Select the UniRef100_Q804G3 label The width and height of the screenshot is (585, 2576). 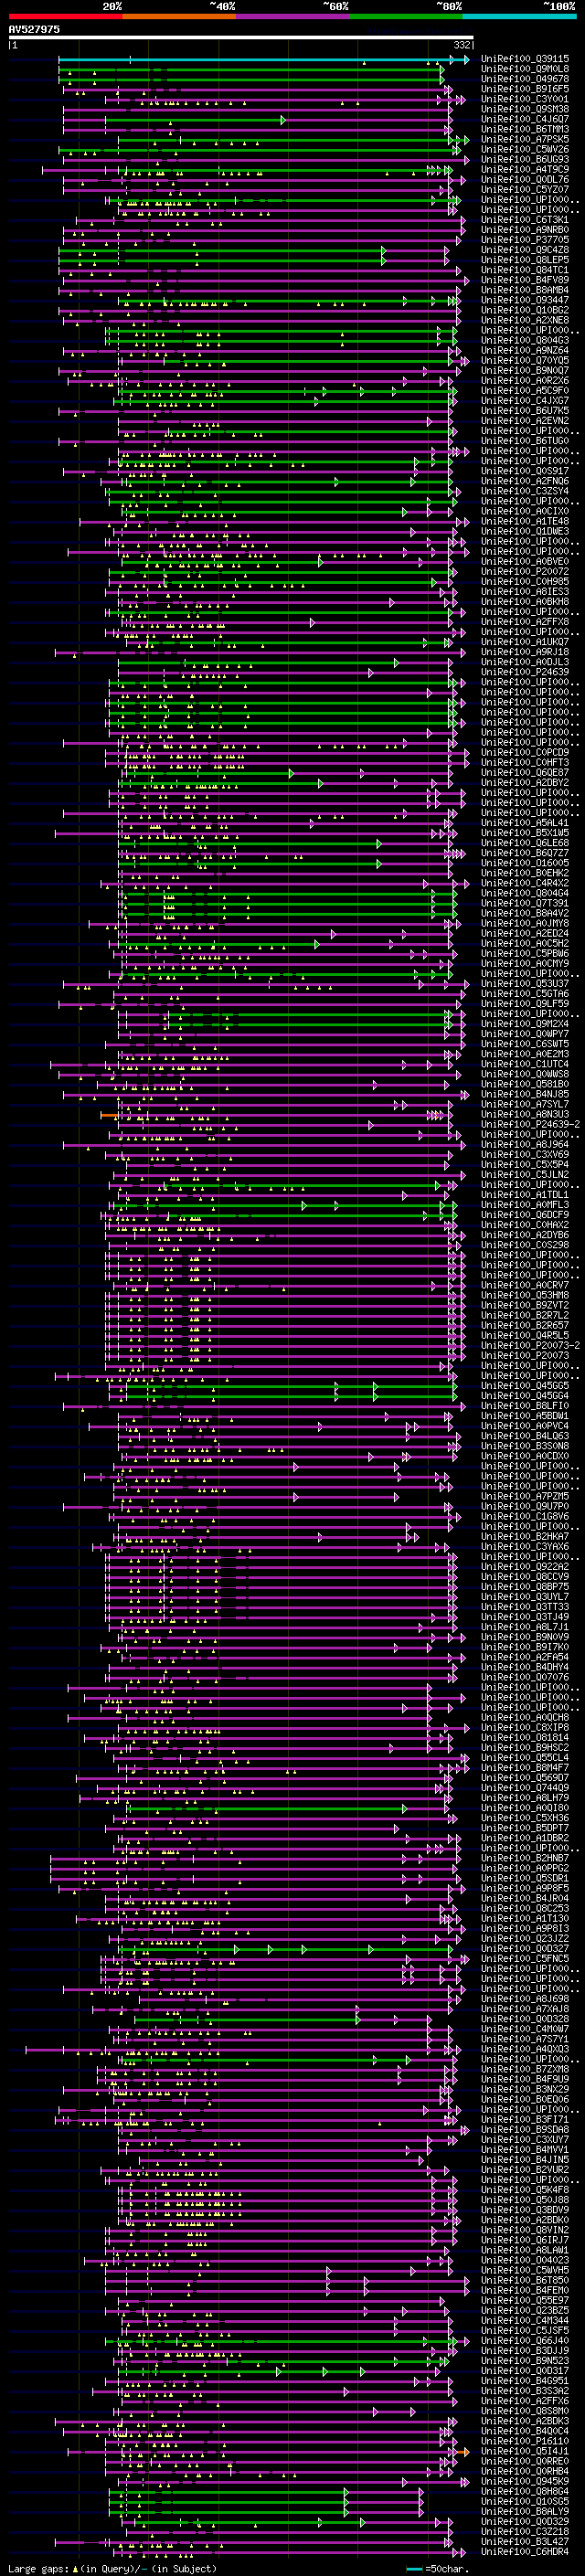coord(525,340)
